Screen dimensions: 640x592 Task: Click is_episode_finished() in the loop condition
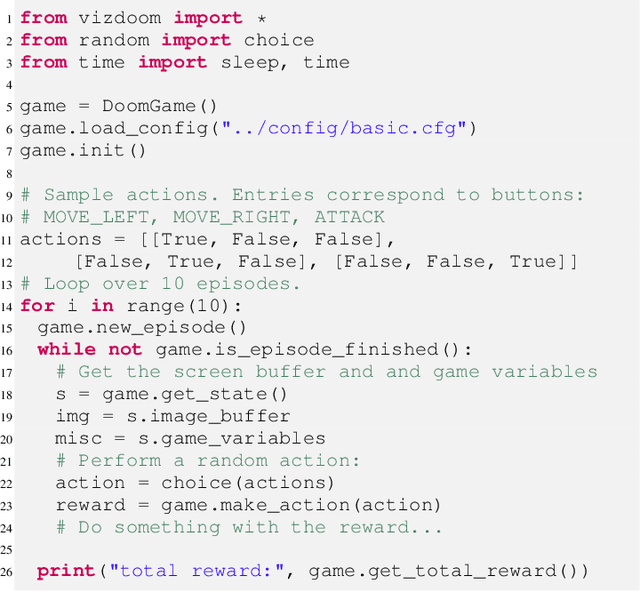pos(321,350)
